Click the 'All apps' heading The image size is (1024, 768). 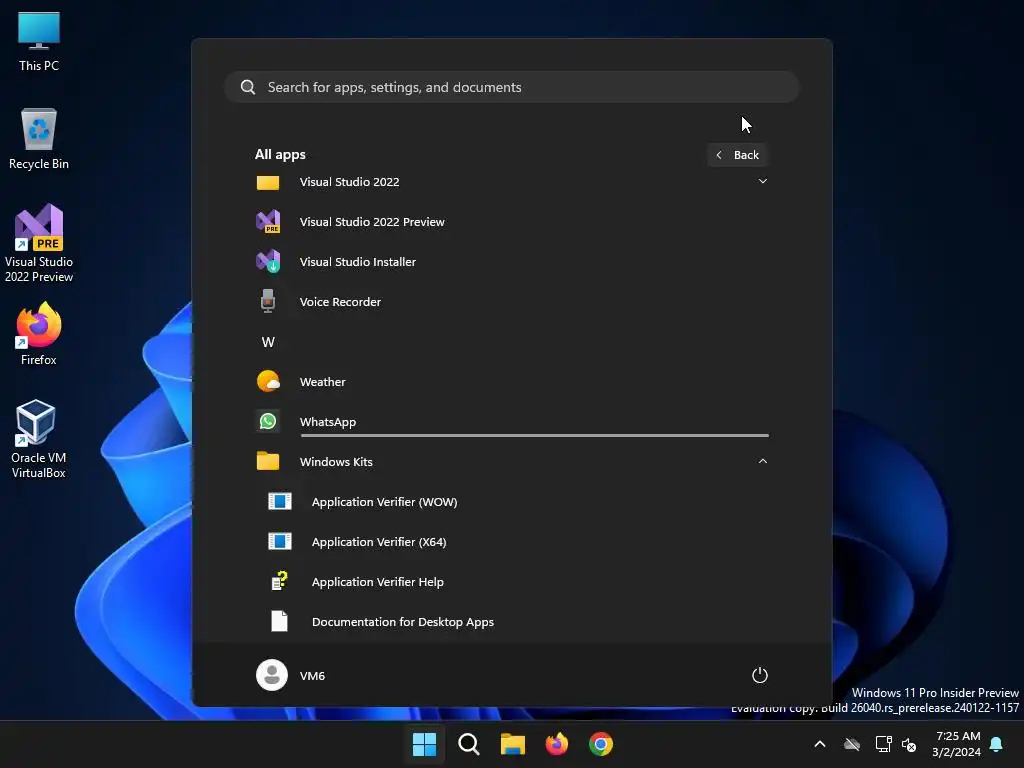click(280, 155)
